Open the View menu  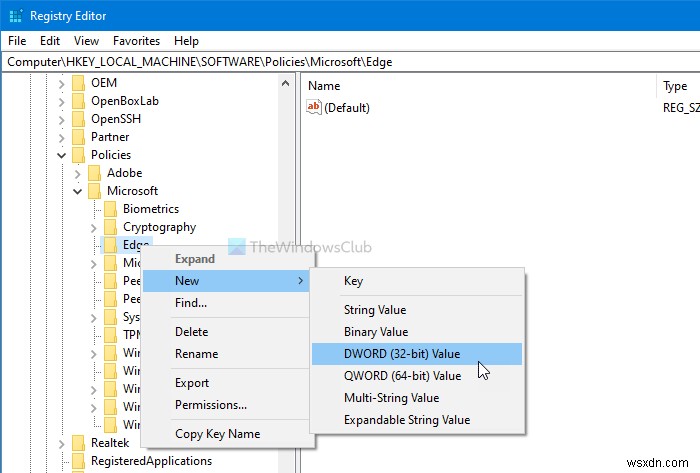pyautogui.click(x=86, y=41)
